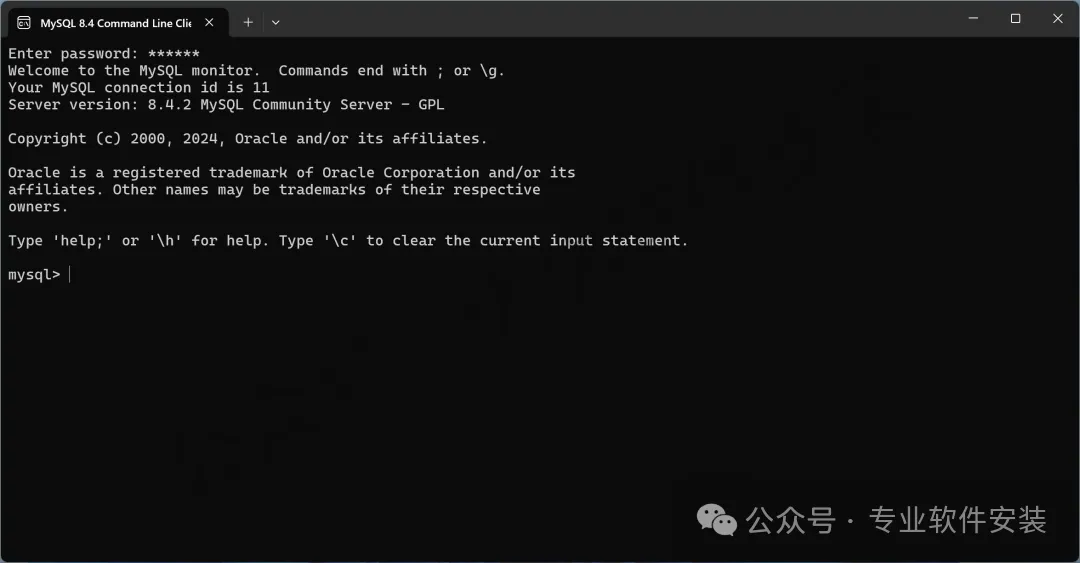The image size is (1080, 563).
Task: Close the MySQL 8.4 Command Line tab
Action: click(209, 23)
